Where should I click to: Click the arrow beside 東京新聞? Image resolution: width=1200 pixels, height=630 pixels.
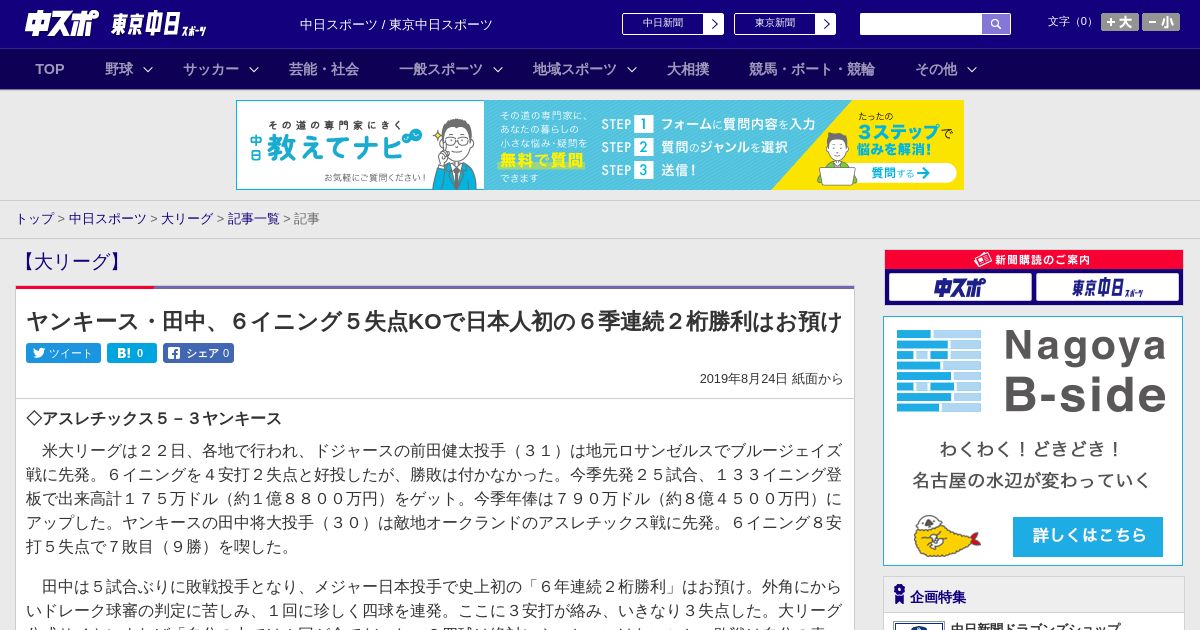click(826, 24)
